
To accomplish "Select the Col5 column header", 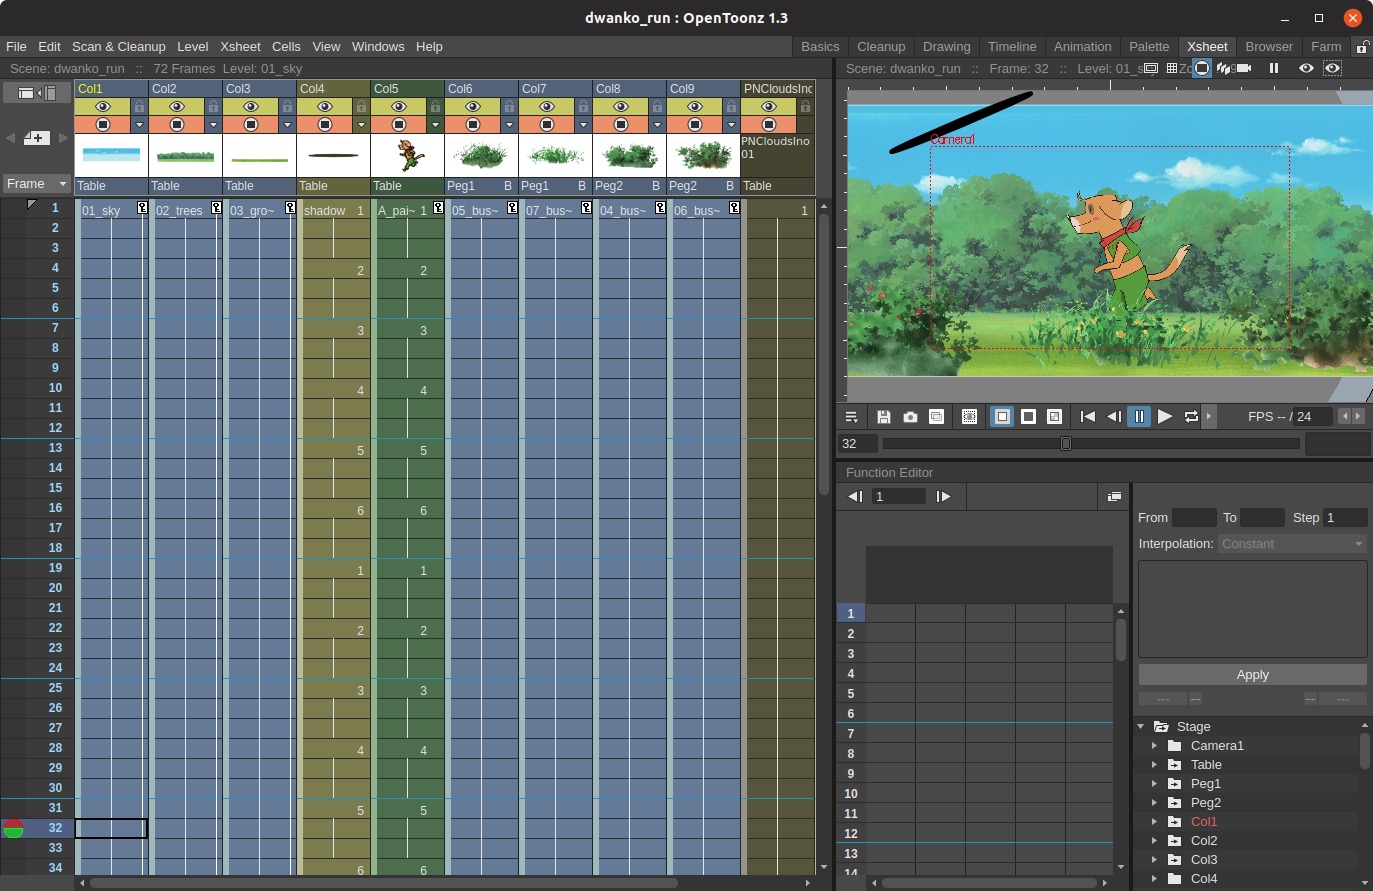I will pos(407,89).
